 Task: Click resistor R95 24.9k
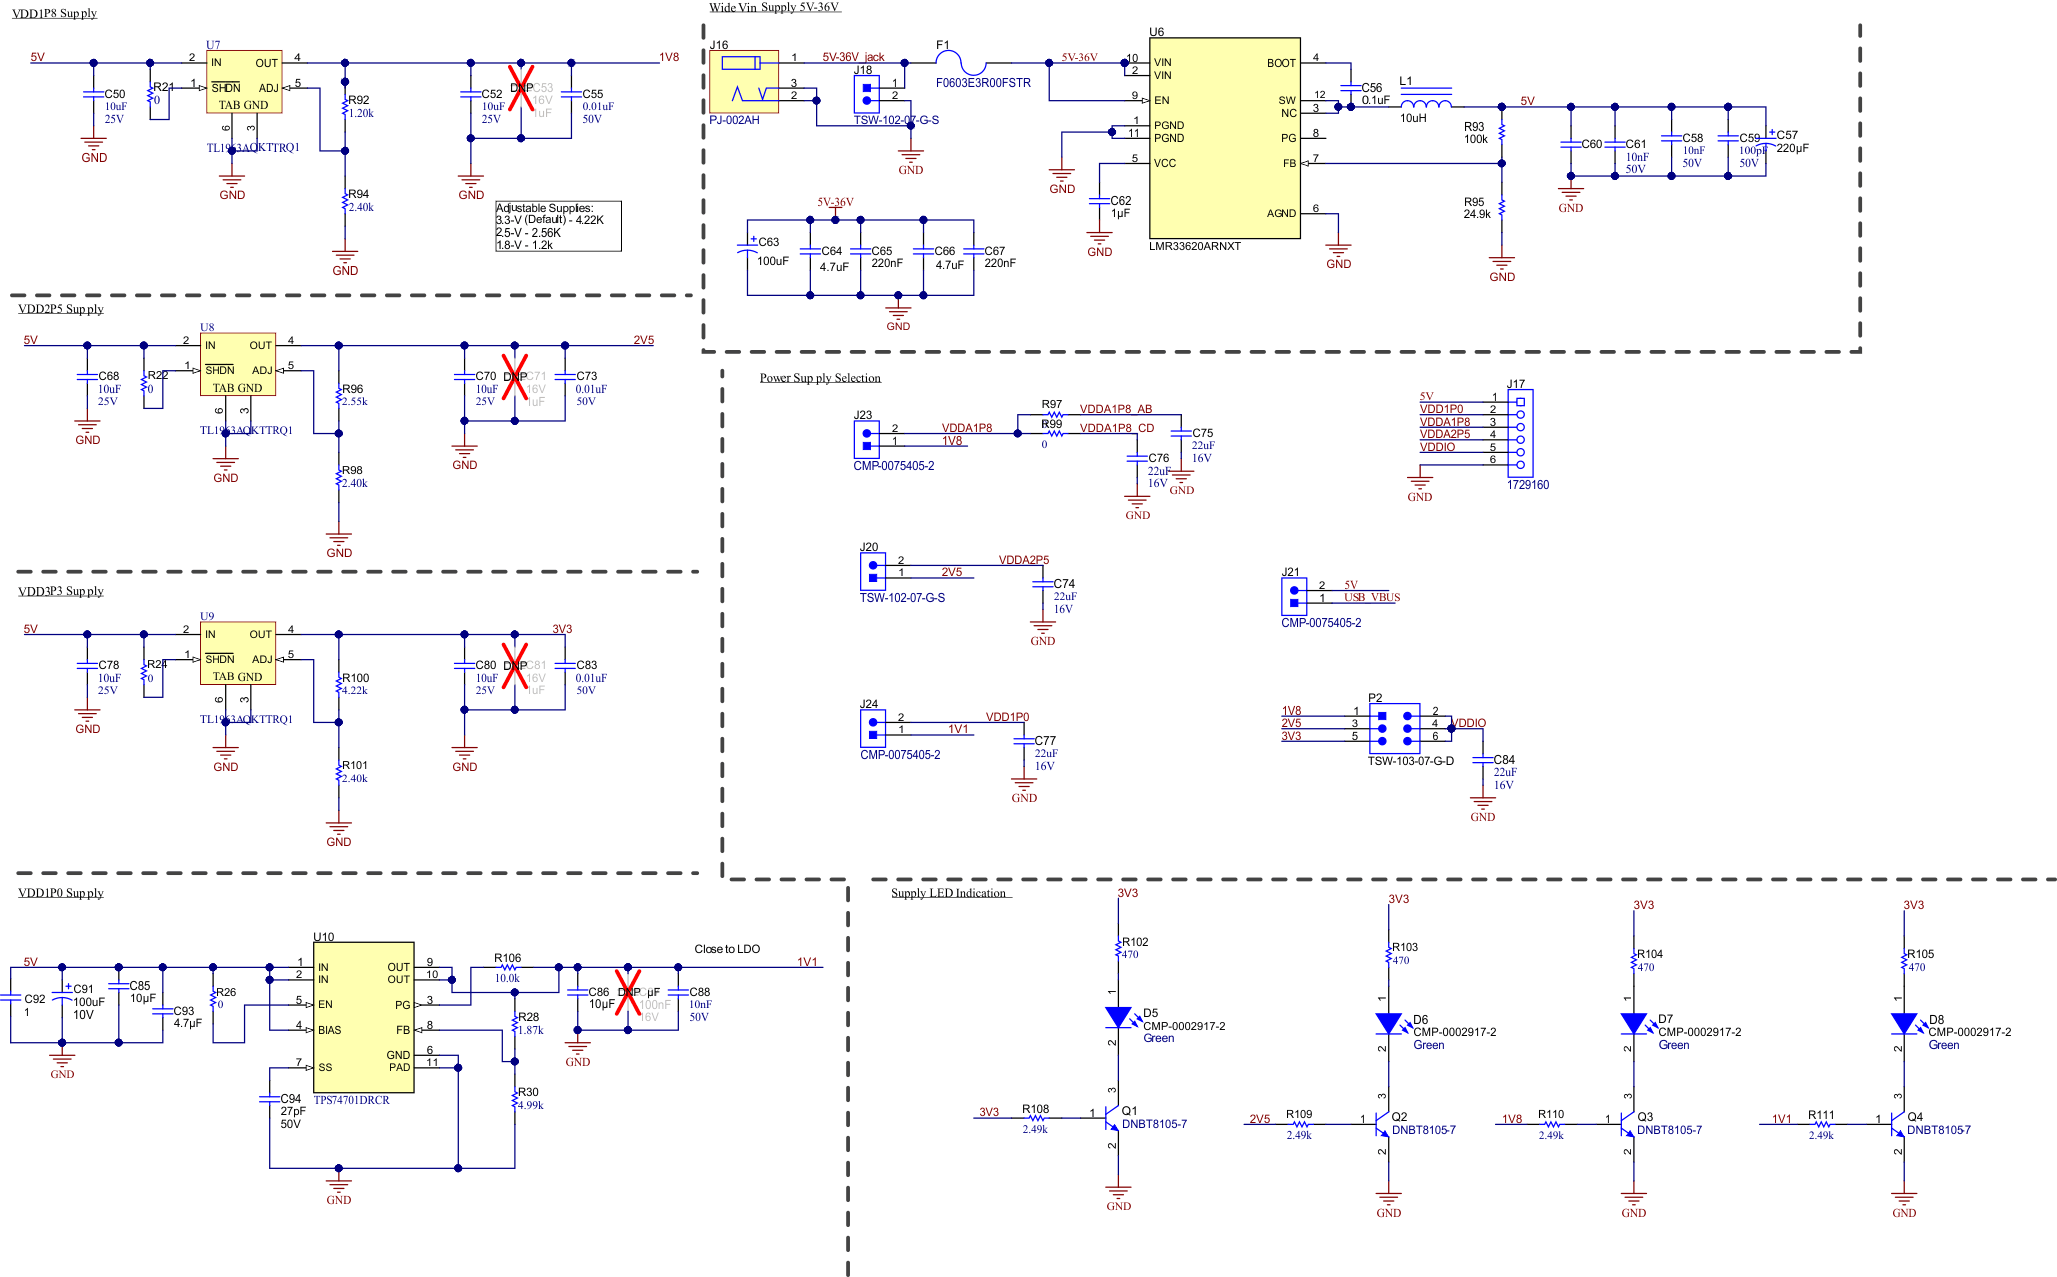tap(1502, 208)
